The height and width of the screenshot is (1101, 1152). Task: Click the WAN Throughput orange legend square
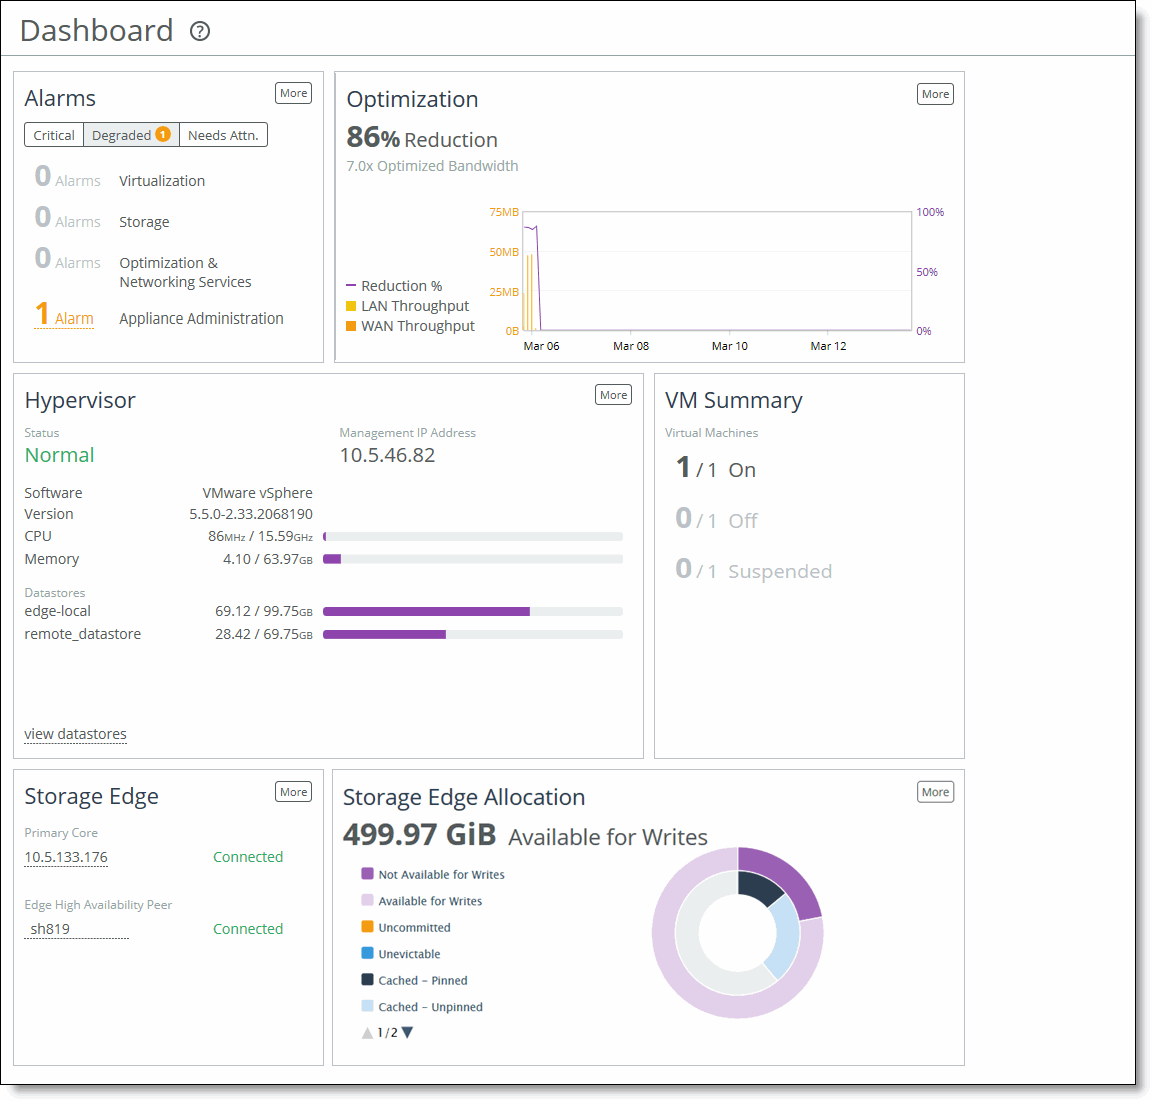point(352,326)
